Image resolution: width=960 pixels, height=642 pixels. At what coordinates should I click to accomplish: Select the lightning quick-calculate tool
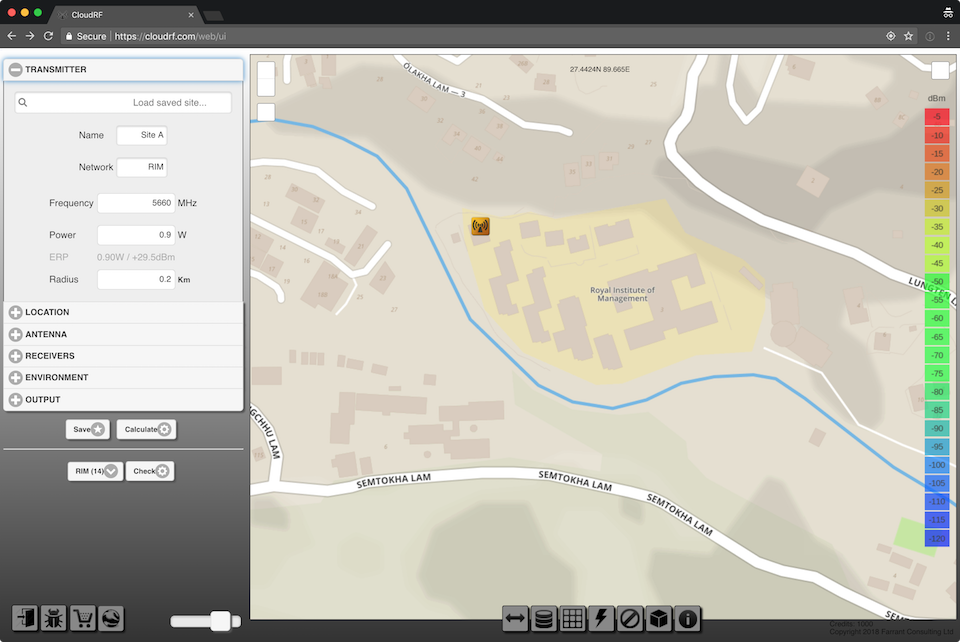click(x=601, y=618)
